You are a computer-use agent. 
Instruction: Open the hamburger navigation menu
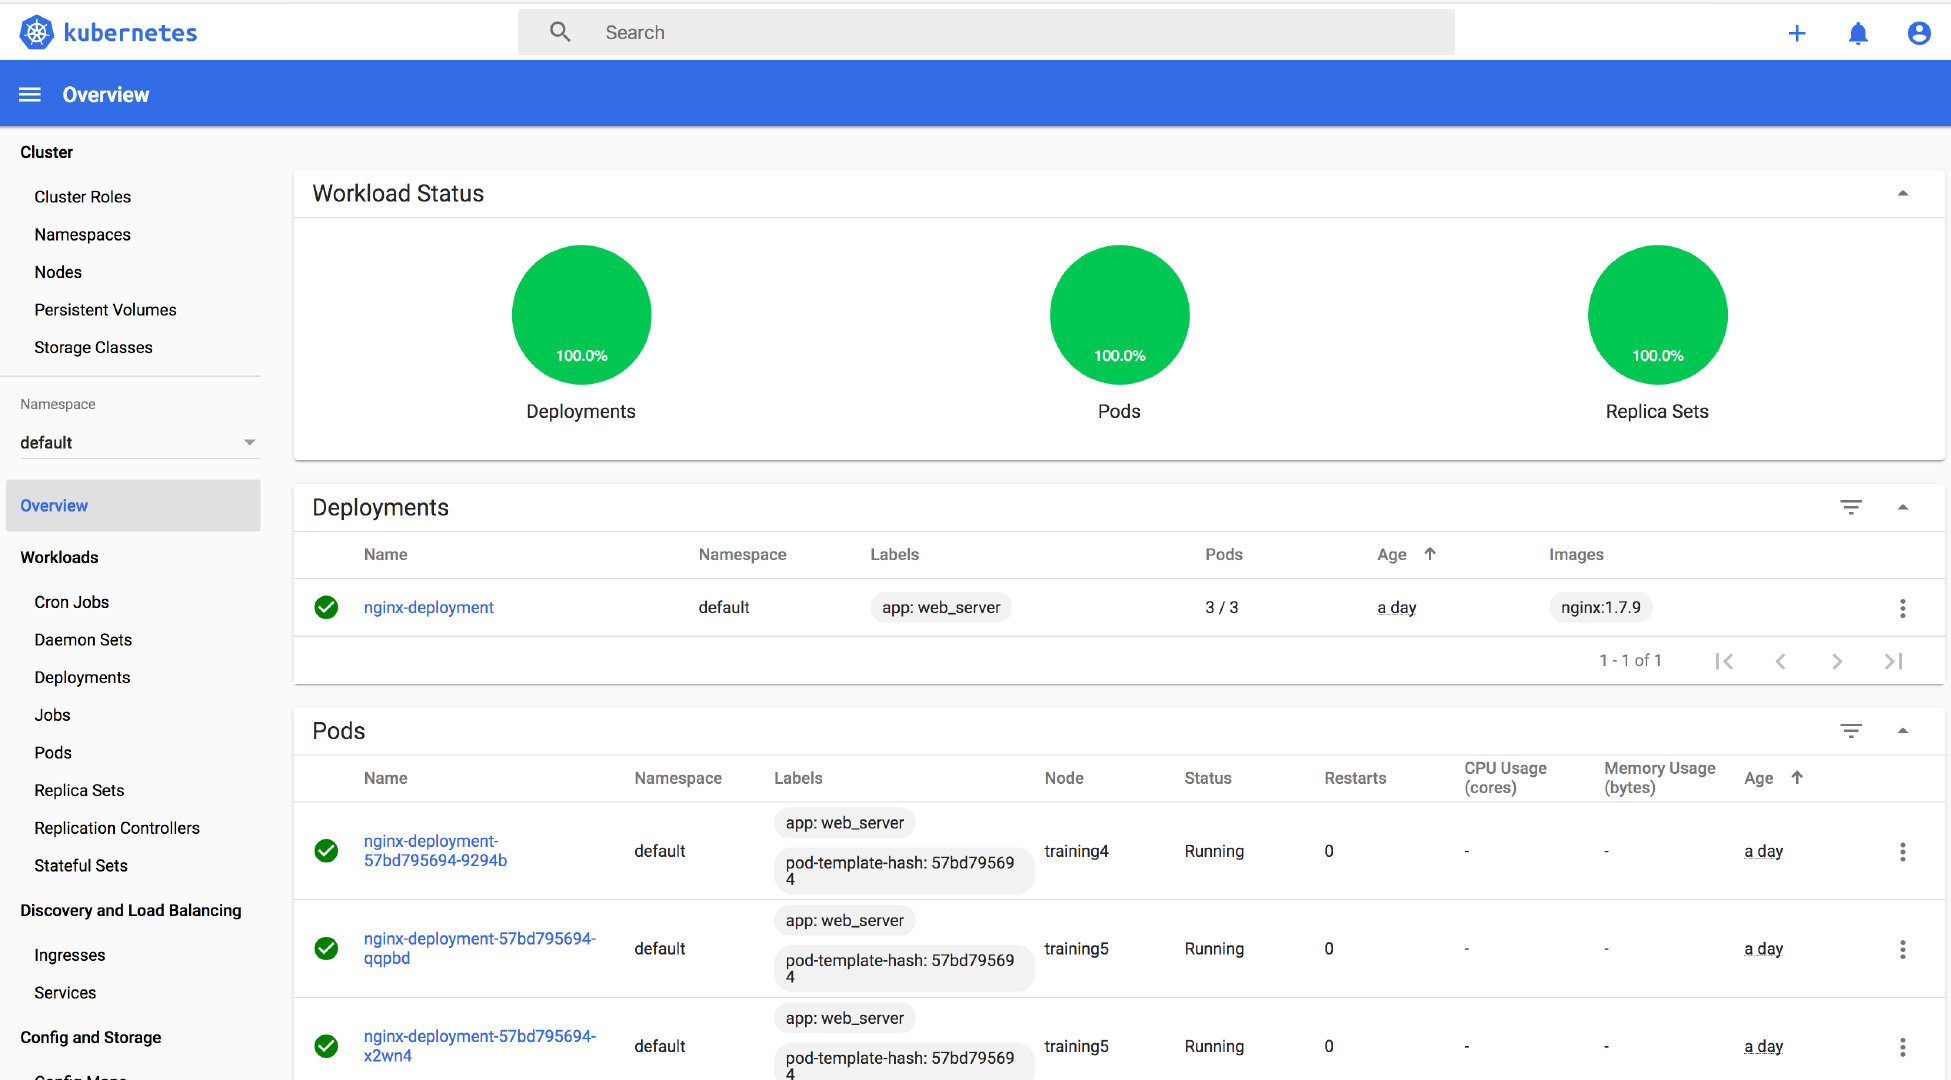click(30, 94)
